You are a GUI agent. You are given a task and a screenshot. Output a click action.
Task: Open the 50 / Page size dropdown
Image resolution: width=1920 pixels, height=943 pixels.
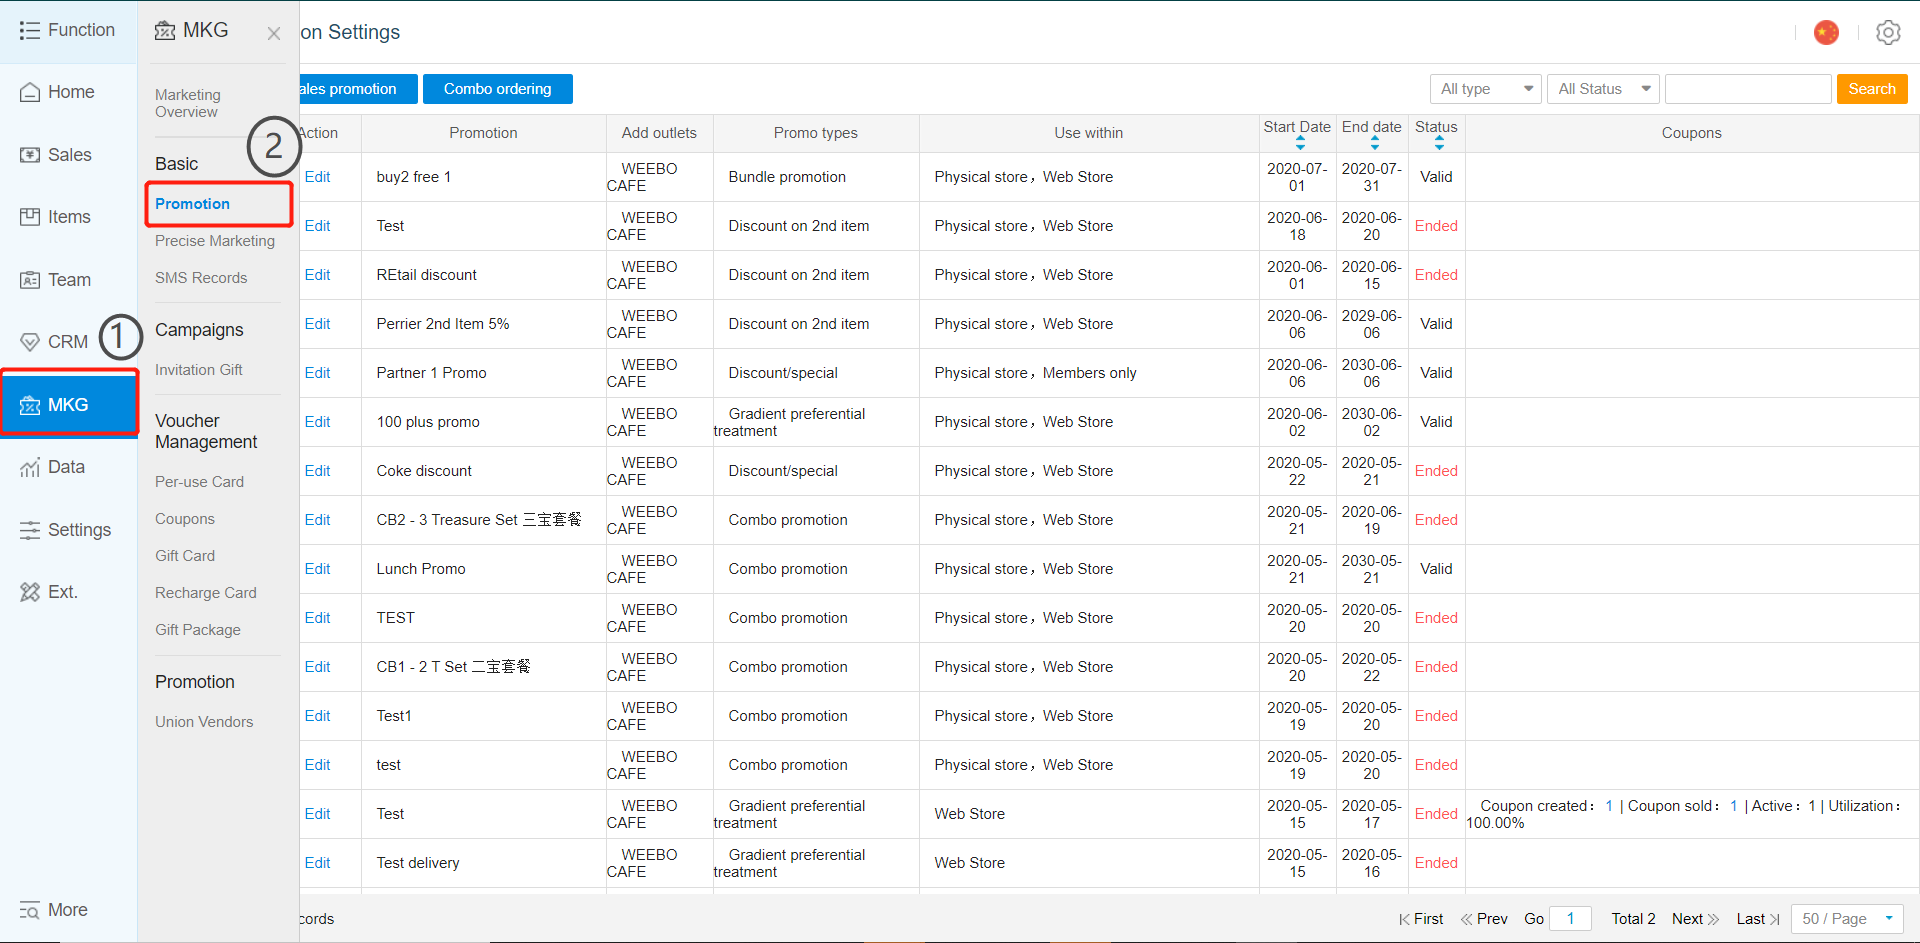1847,919
